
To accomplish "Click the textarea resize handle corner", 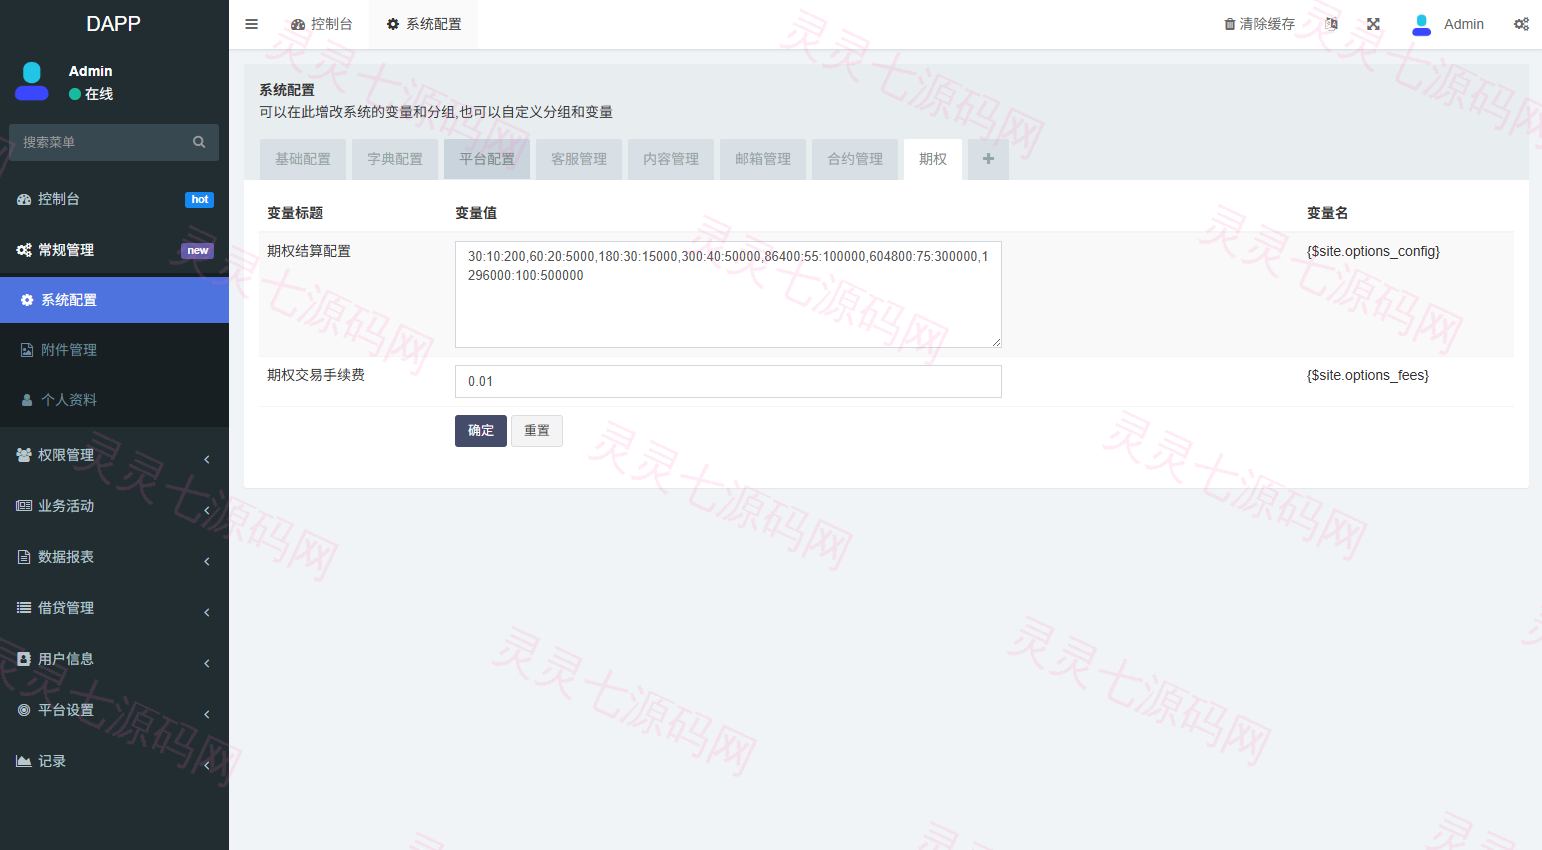I will pyautogui.click(x=996, y=342).
